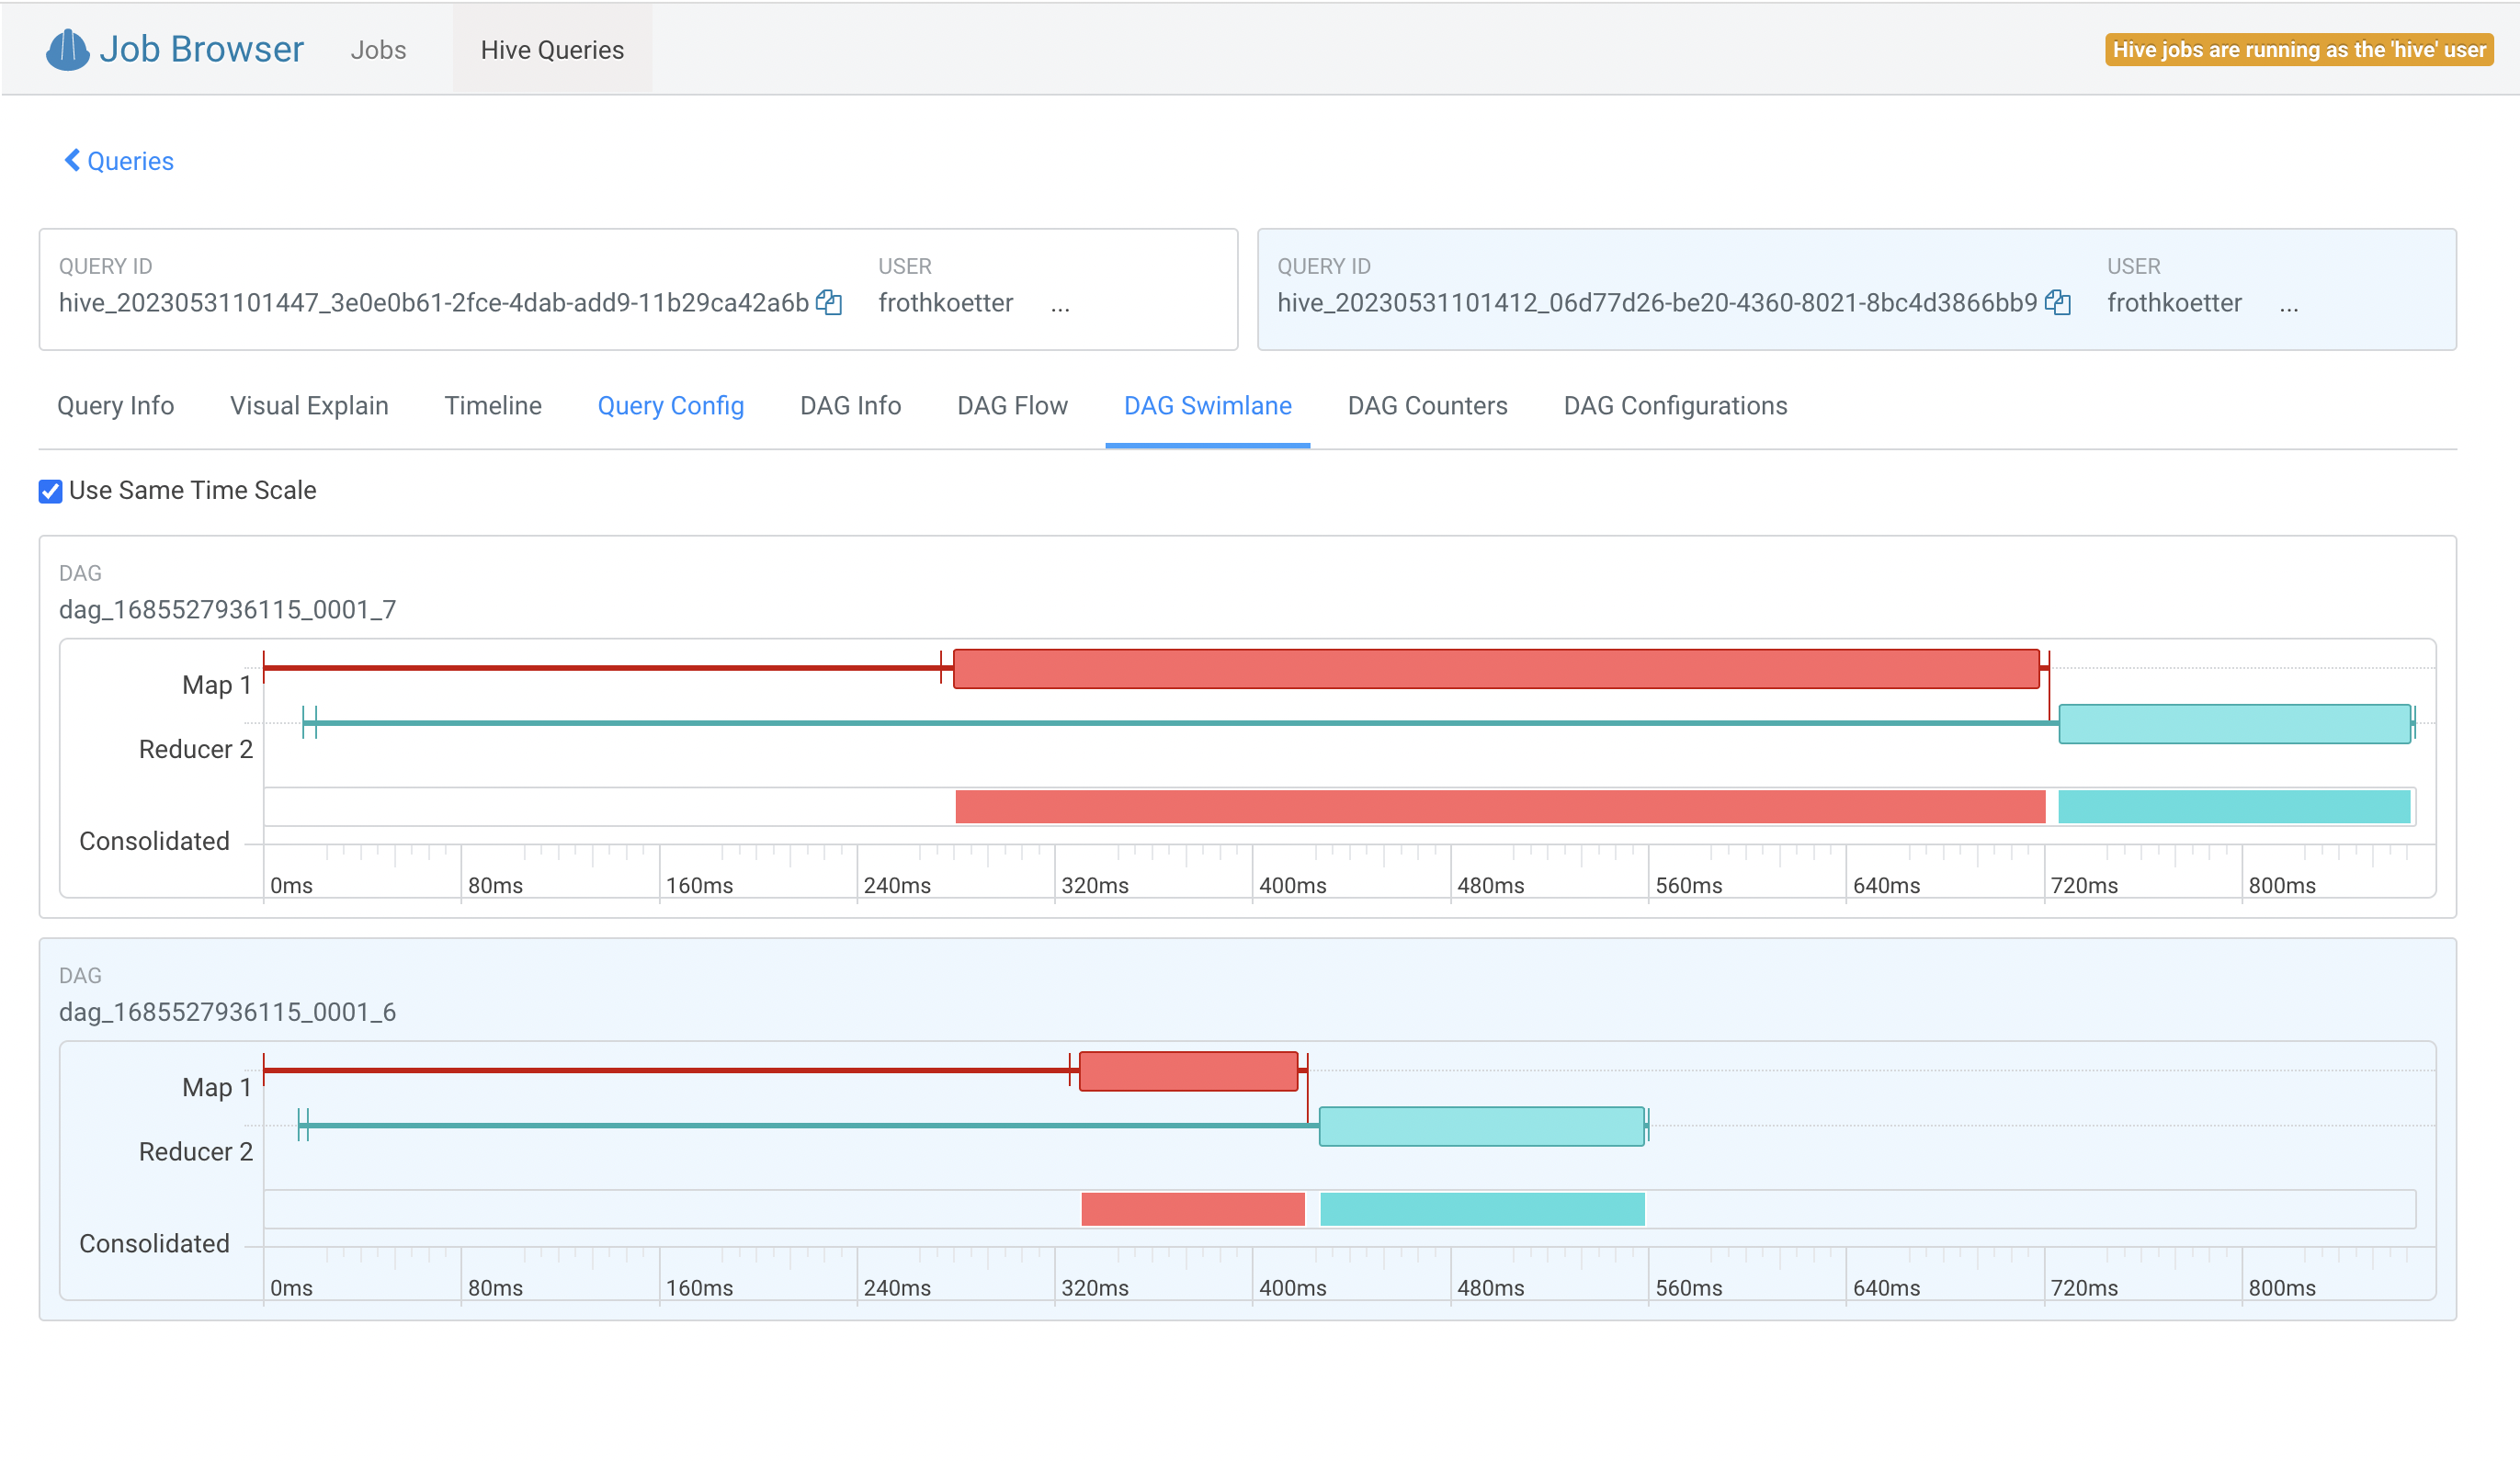Click the teal Reducer 2 bar in dag_0001_7

pos(2233,723)
